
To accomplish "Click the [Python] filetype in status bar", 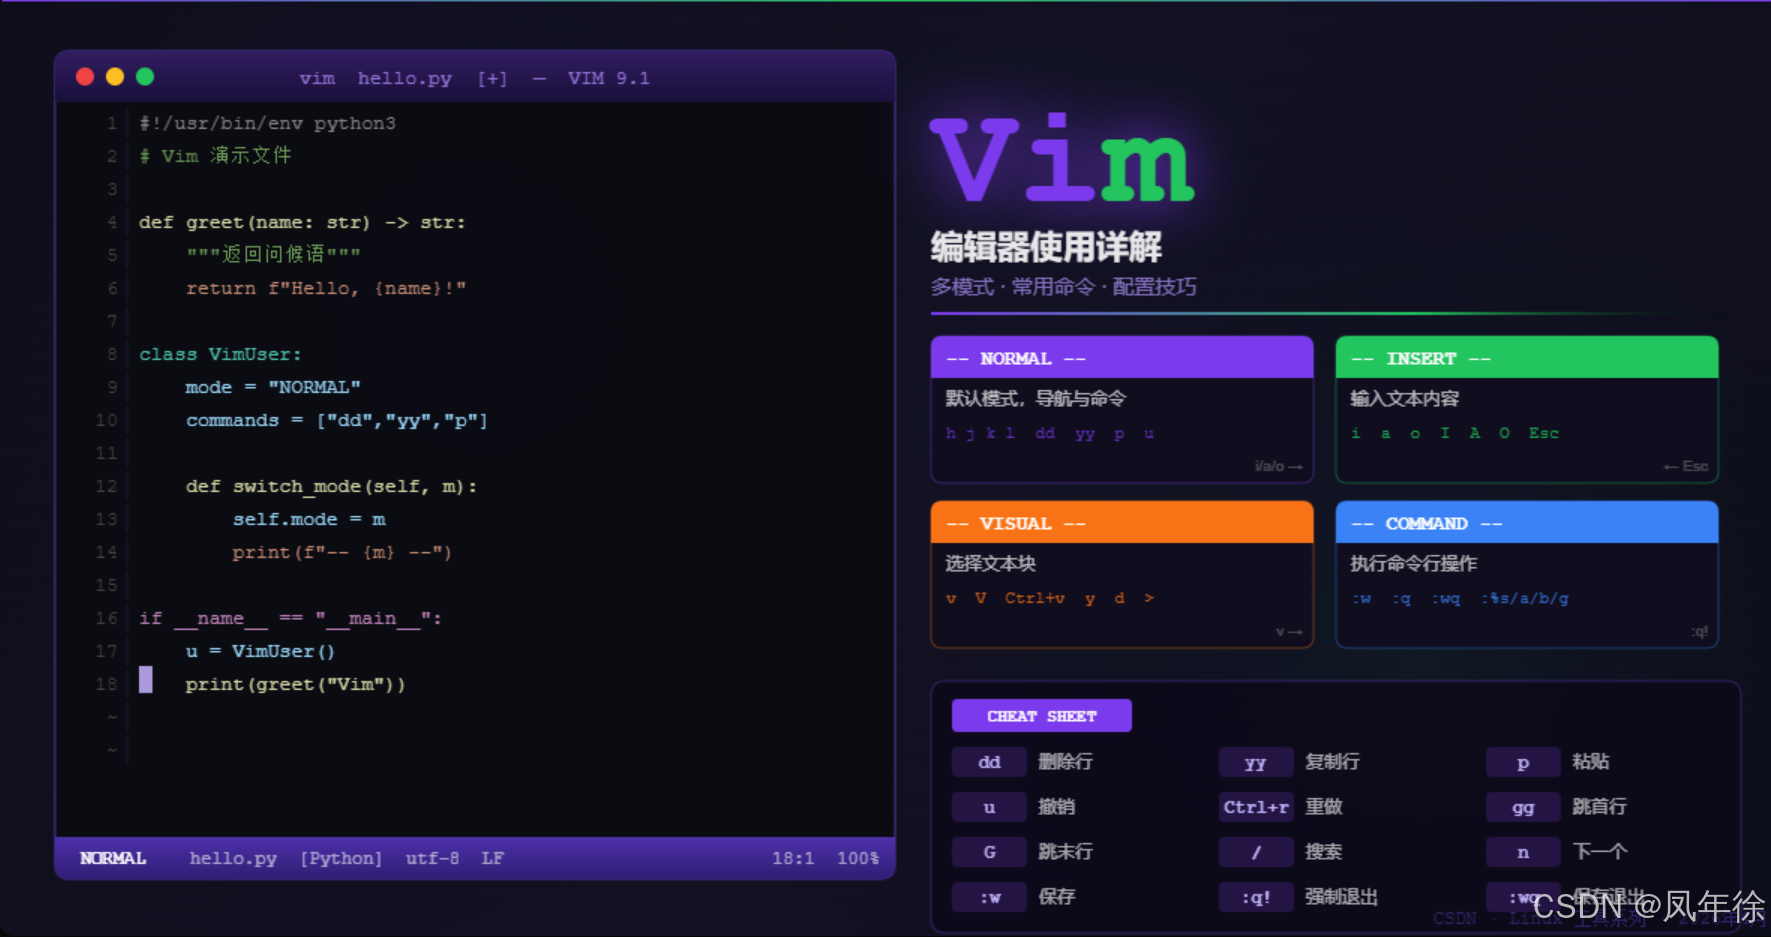I will 341,858.
